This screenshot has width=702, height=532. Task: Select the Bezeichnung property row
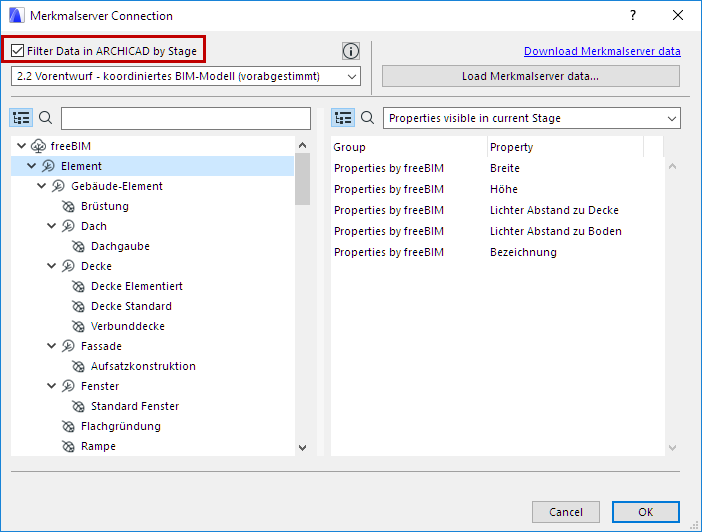pyautogui.click(x=497, y=252)
